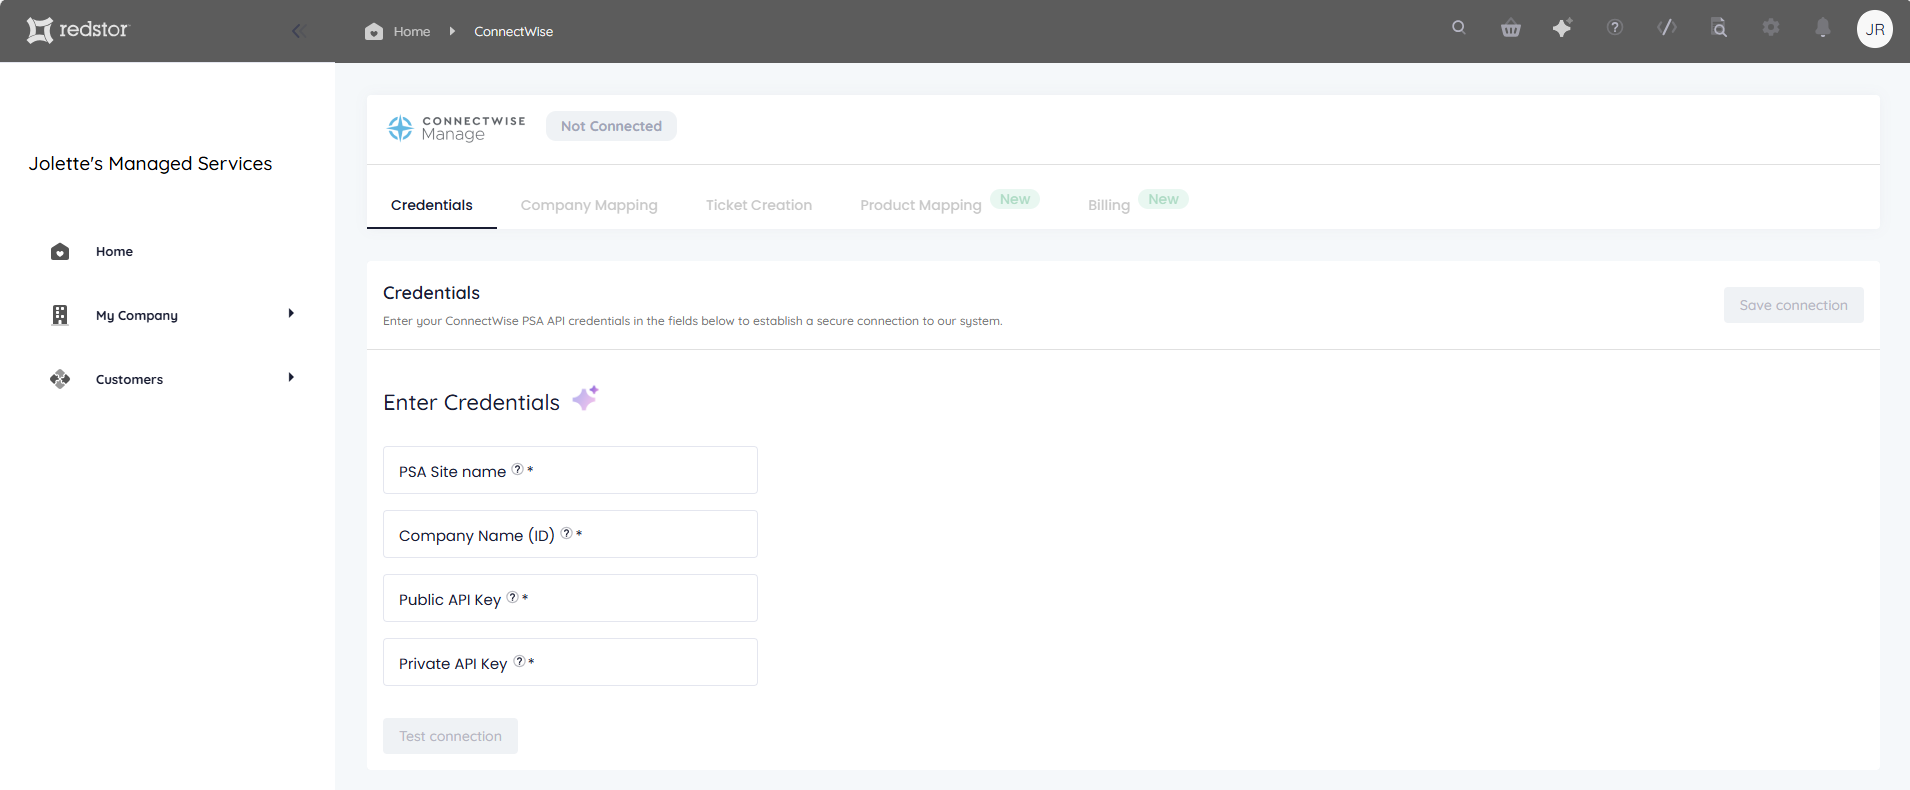This screenshot has width=1910, height=790.
Task: Click the New badge on Product Mapping
Action: tap(1015, 199)
